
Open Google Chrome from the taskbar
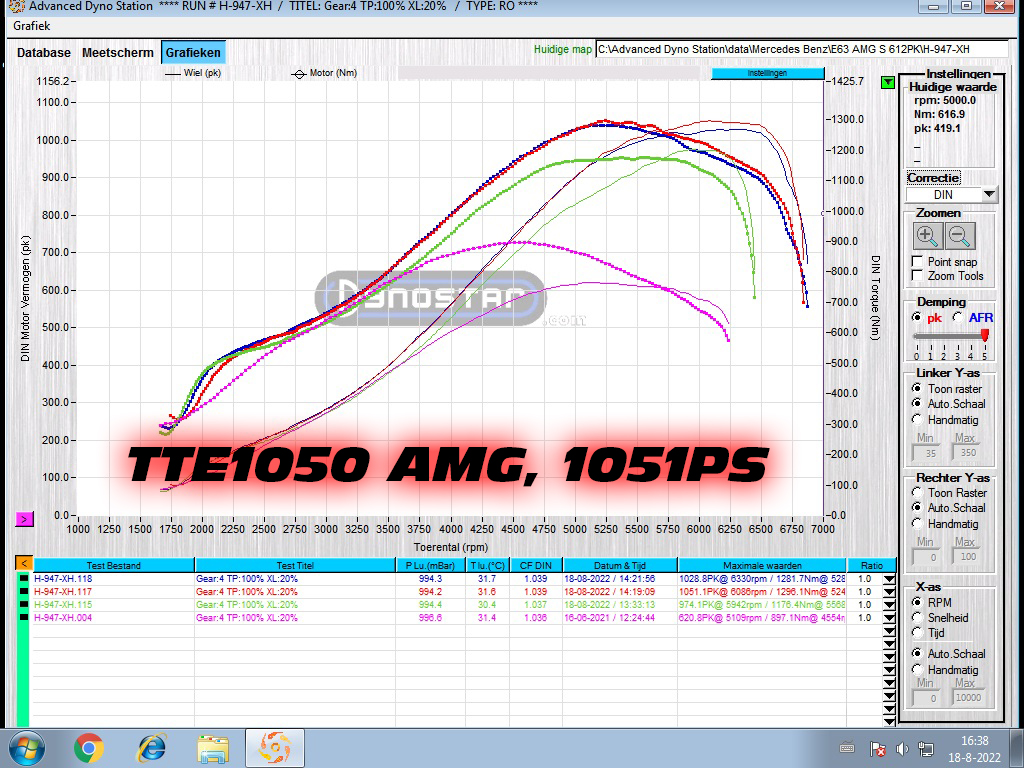point(88,747)
